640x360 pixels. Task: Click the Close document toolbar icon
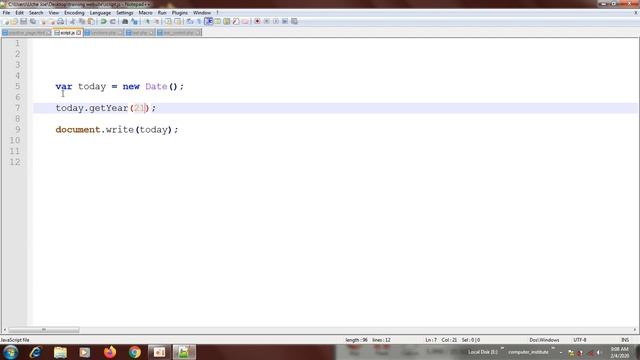(x=43, y=21)
